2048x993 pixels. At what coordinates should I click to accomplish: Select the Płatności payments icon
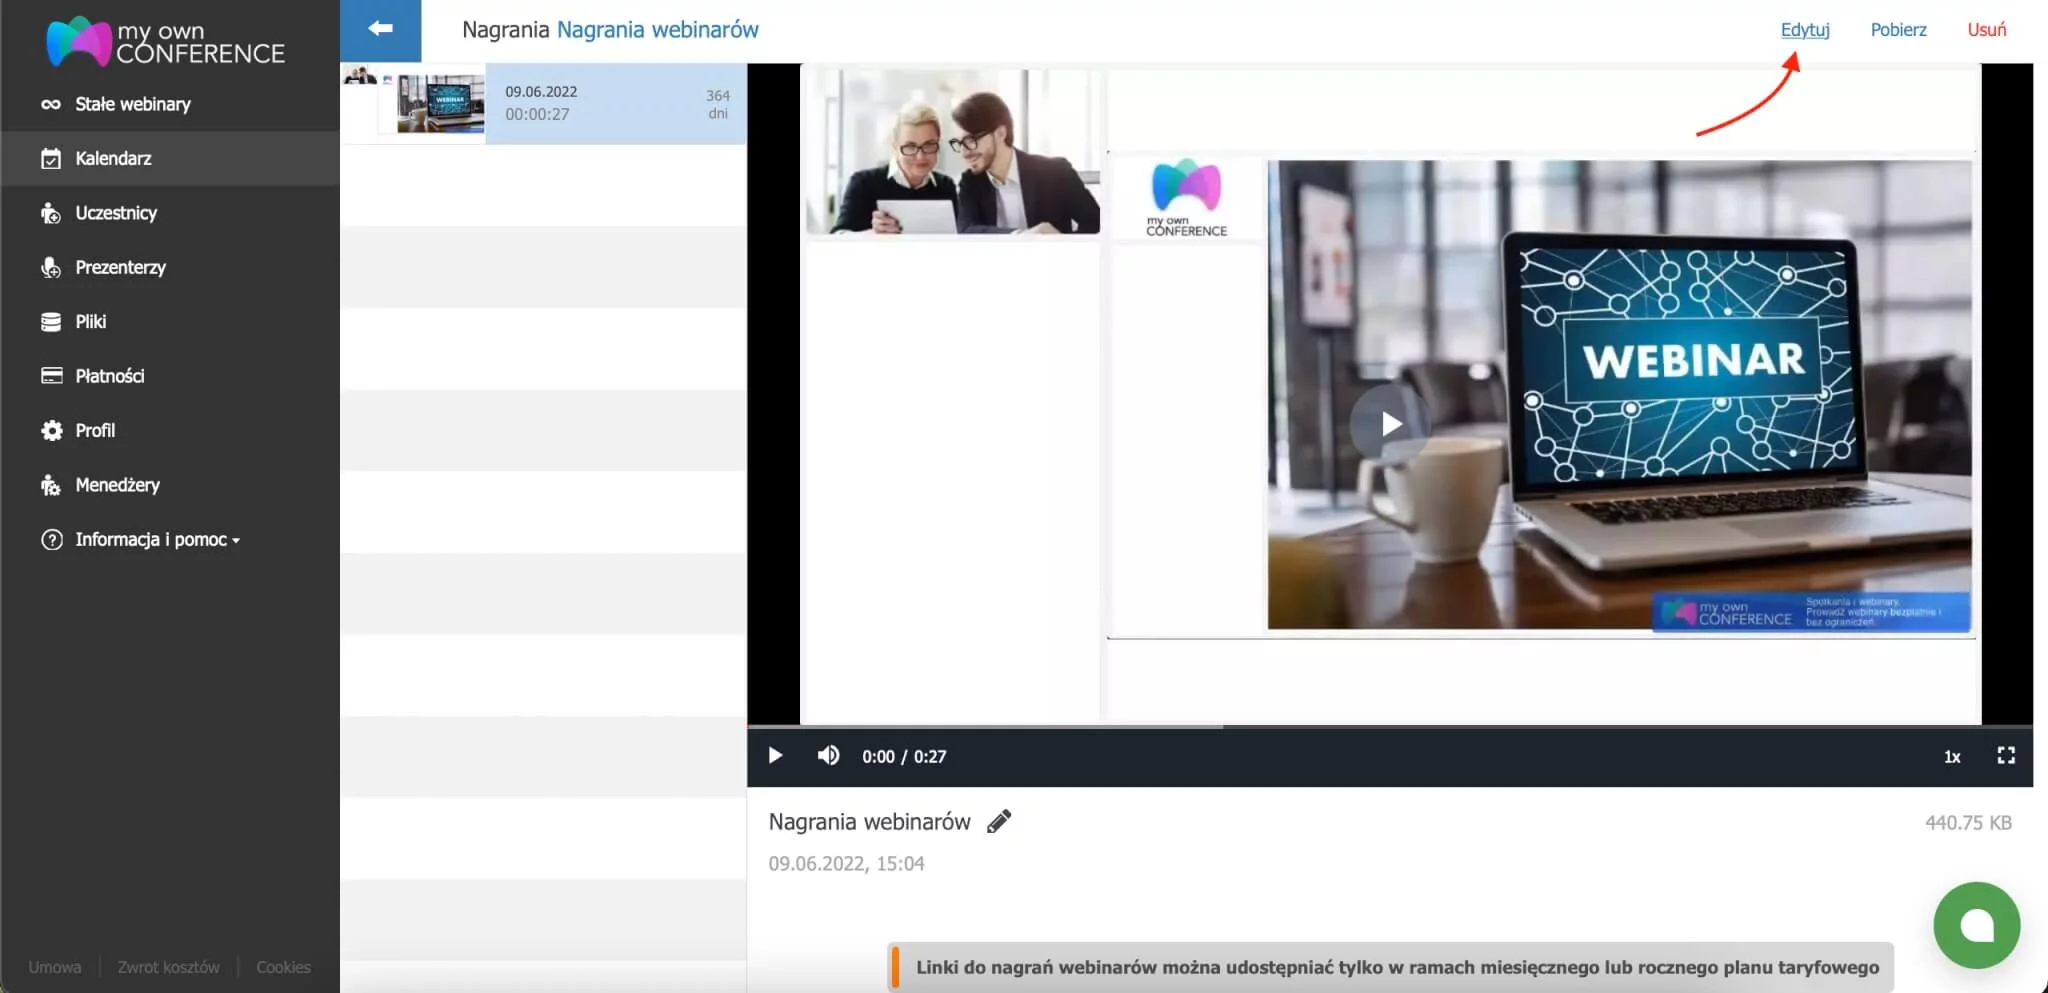coord(51,375)
